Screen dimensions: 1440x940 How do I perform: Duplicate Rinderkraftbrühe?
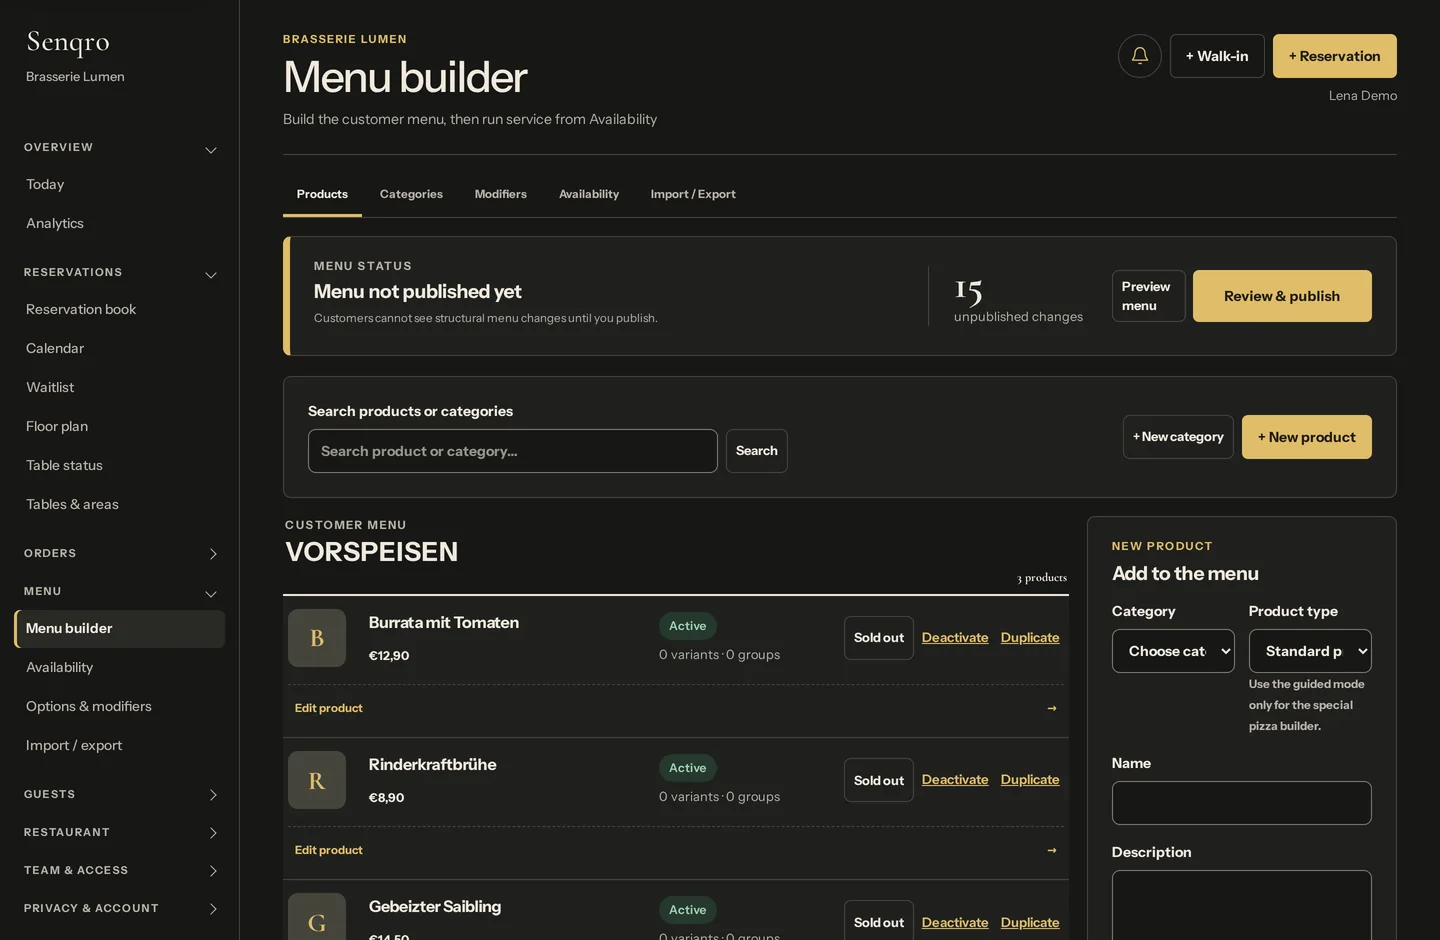click(x=1030, y=780)
